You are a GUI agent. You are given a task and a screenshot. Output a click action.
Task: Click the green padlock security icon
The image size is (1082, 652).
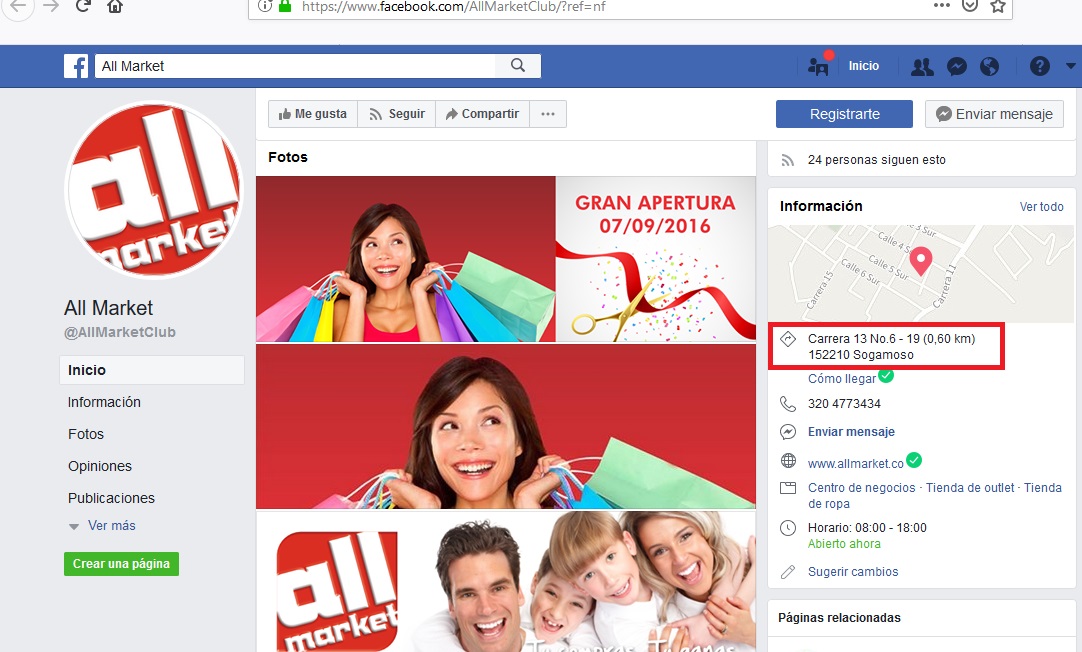[285, 6]
